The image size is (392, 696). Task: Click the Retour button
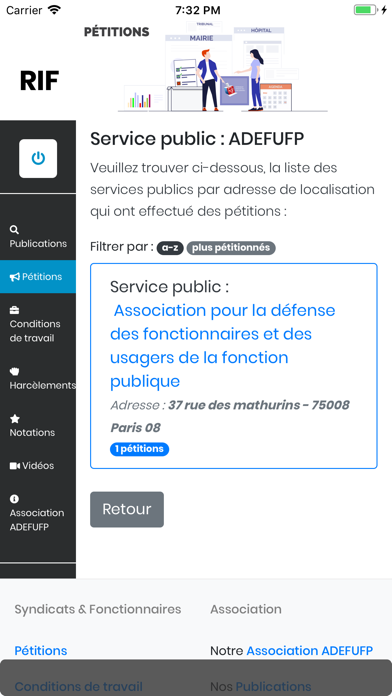[x=127, y=509]
